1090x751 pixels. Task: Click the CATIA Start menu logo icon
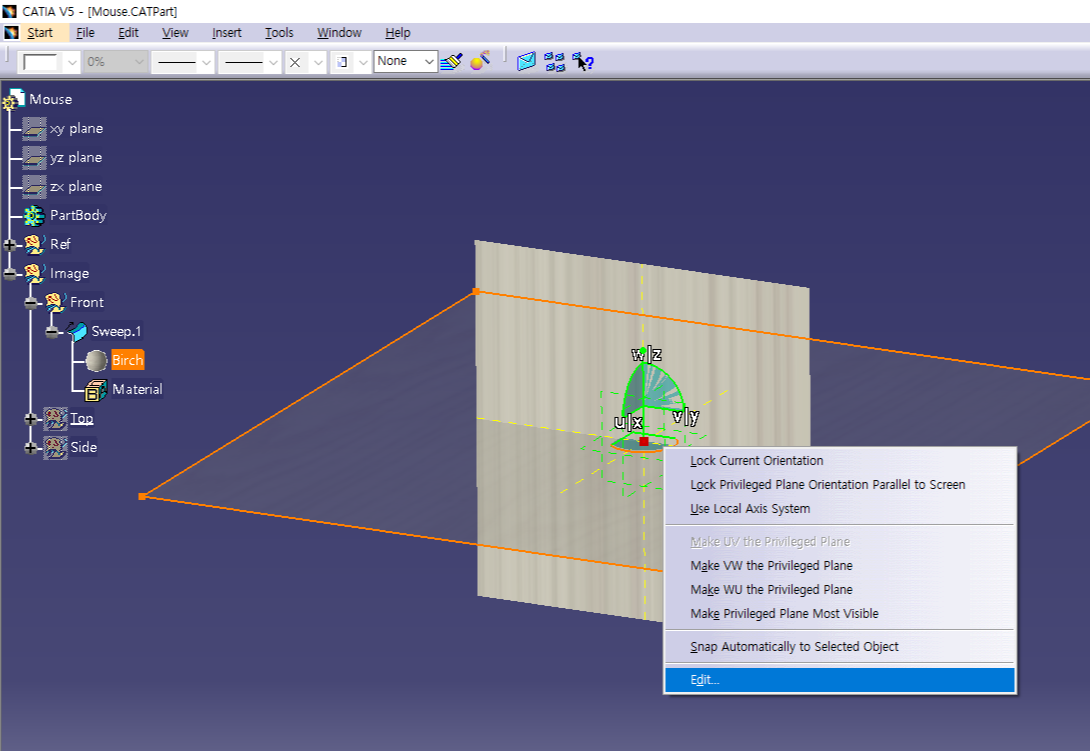click(11, 33)
